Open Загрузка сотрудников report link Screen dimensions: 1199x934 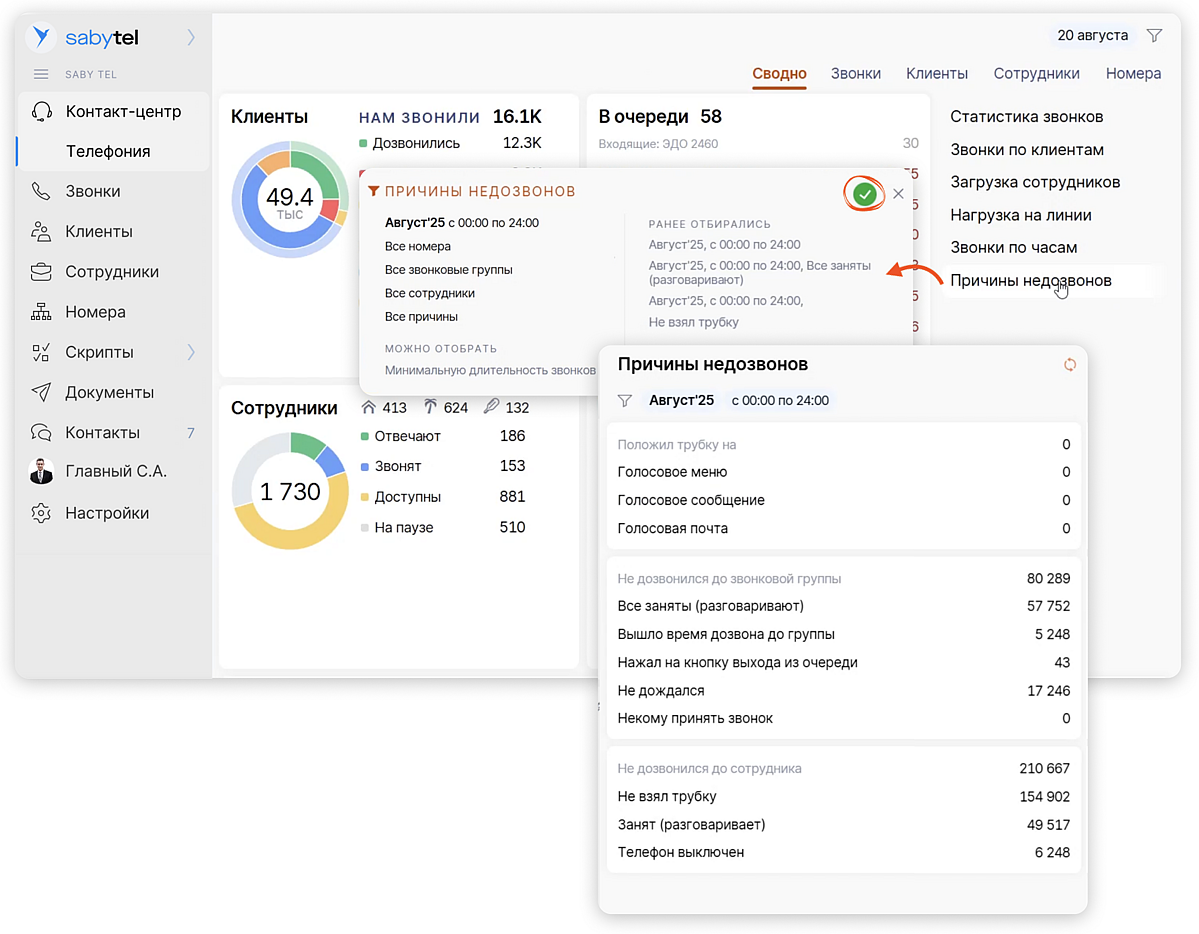1034,182
